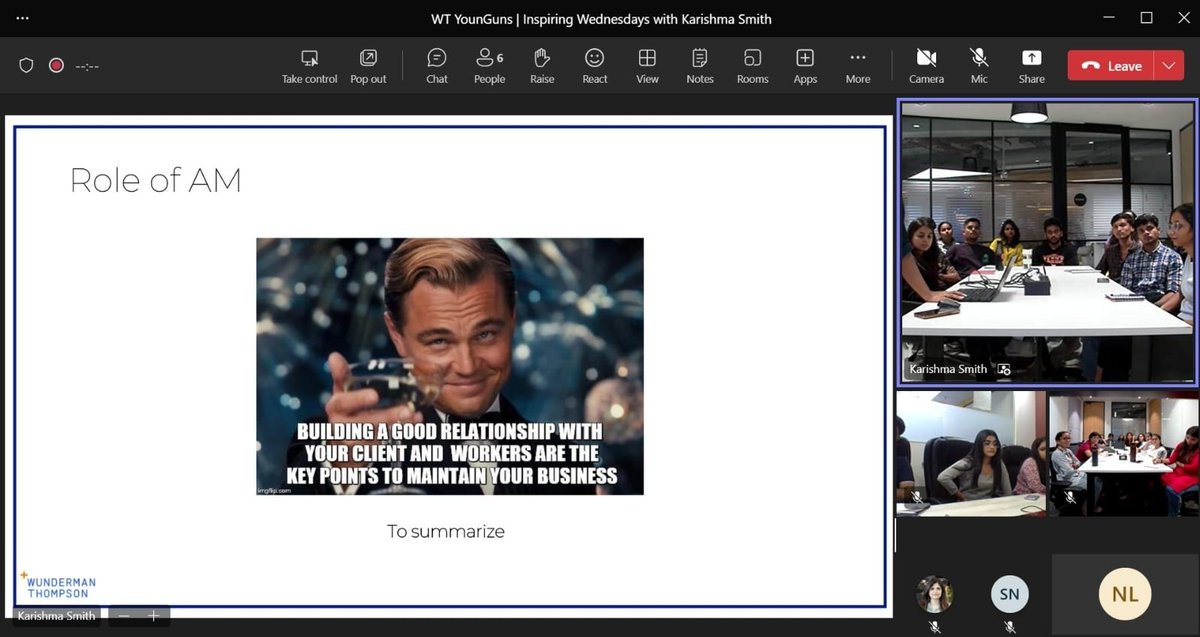Zoom out of shared content with minus
1200x637 pixels.
tap(124, 616)
